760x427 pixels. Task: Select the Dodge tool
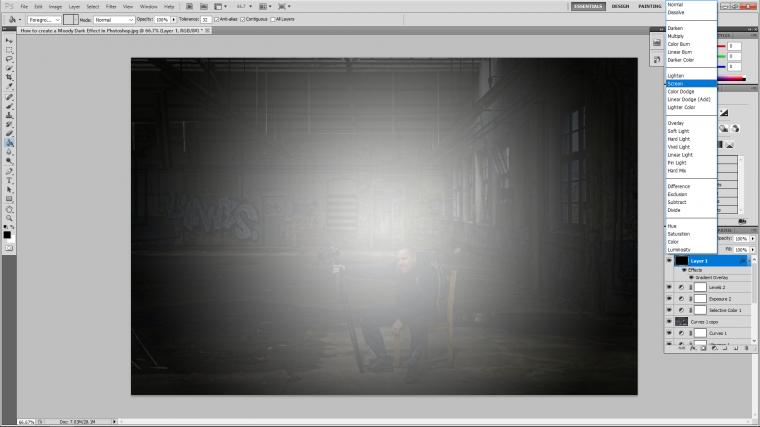coord(9,161)
